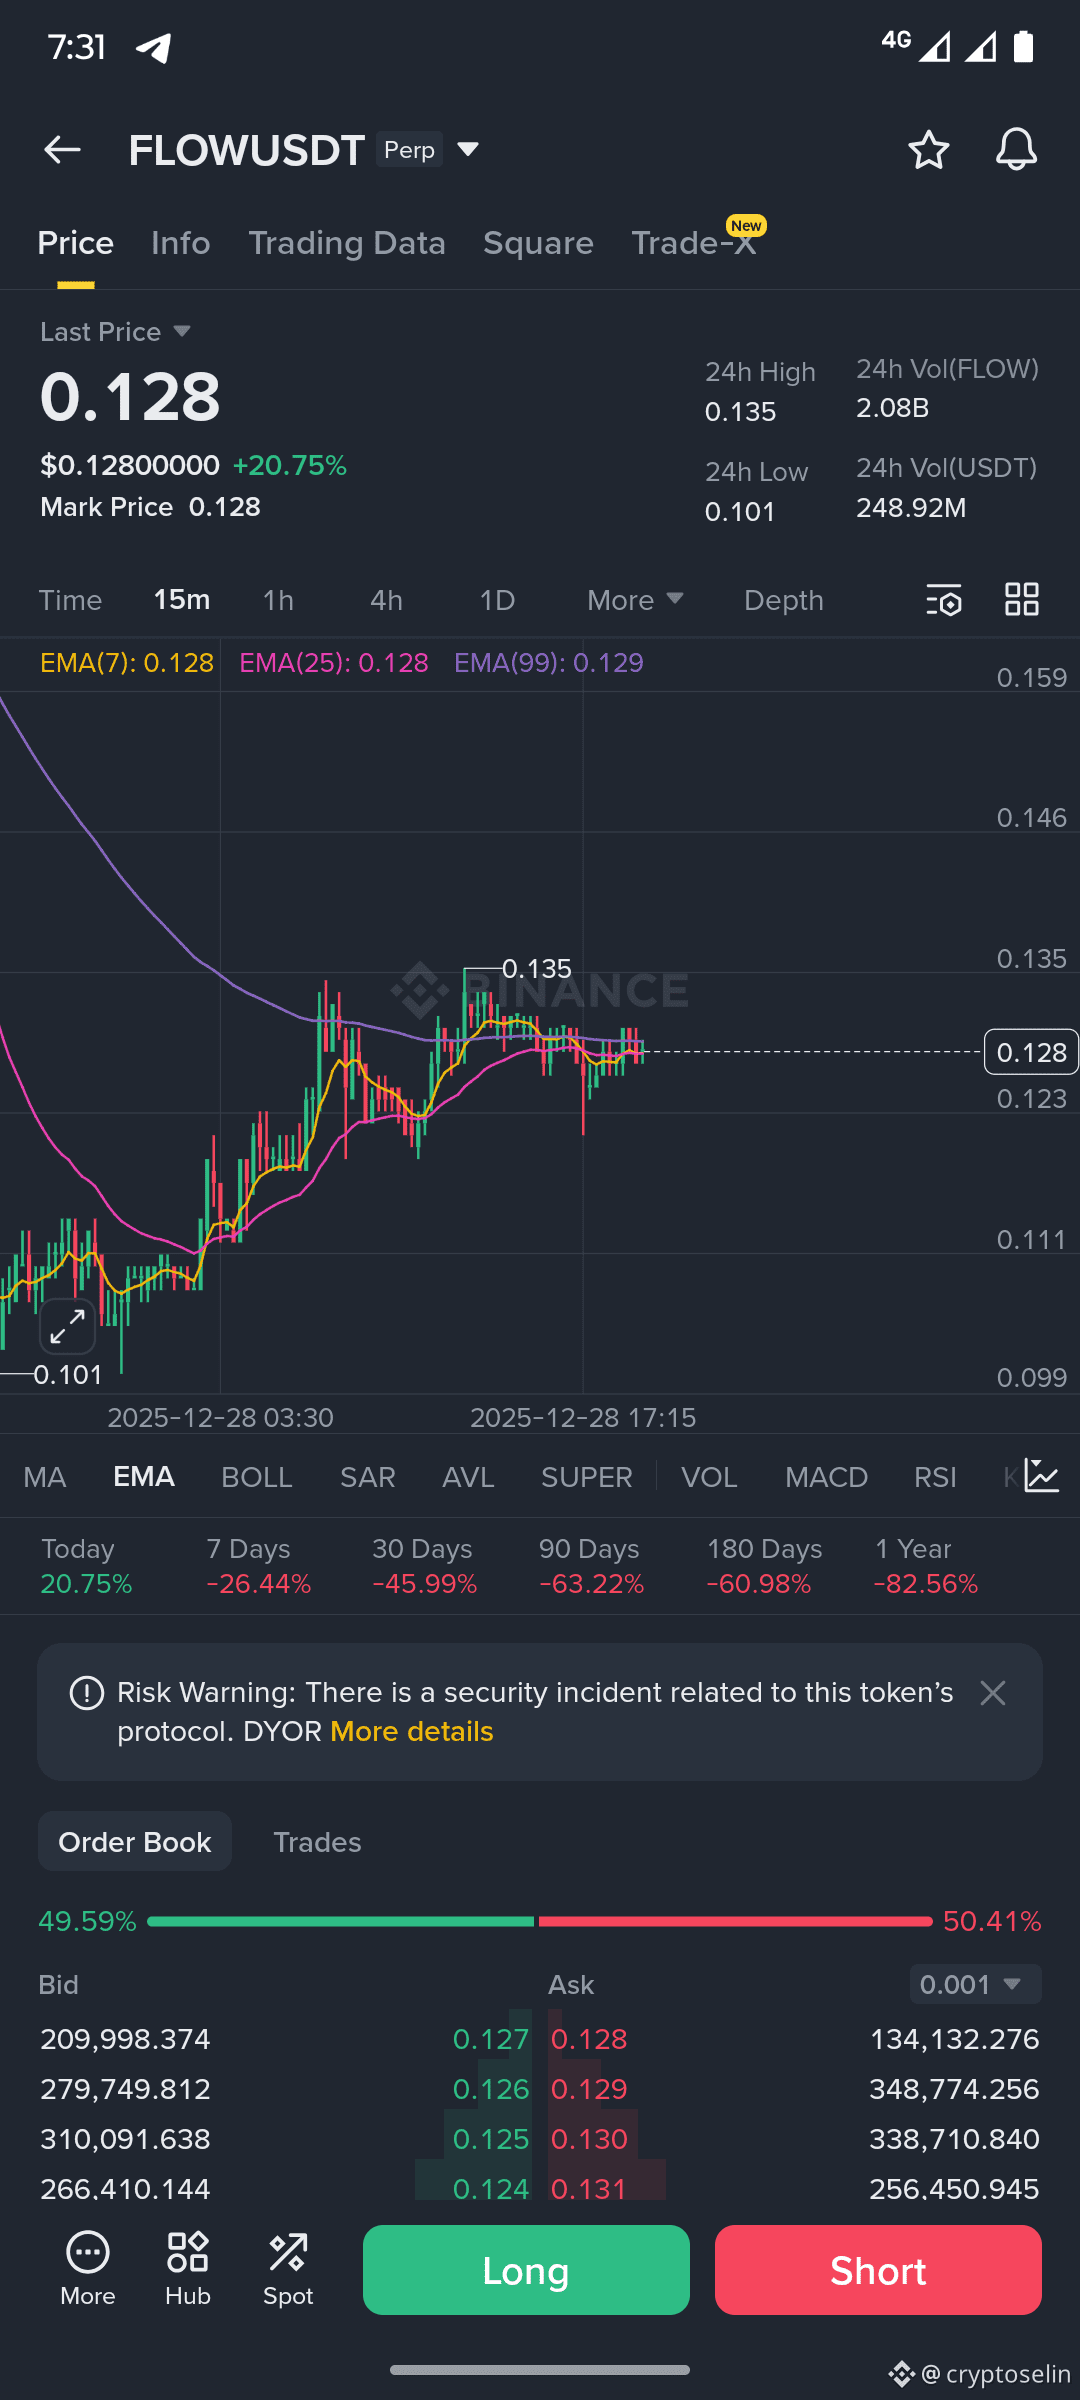Screen dimensions: 1080x2400
Task: Select ask price 0.128 in order book
Action: tap(589, 2039)
